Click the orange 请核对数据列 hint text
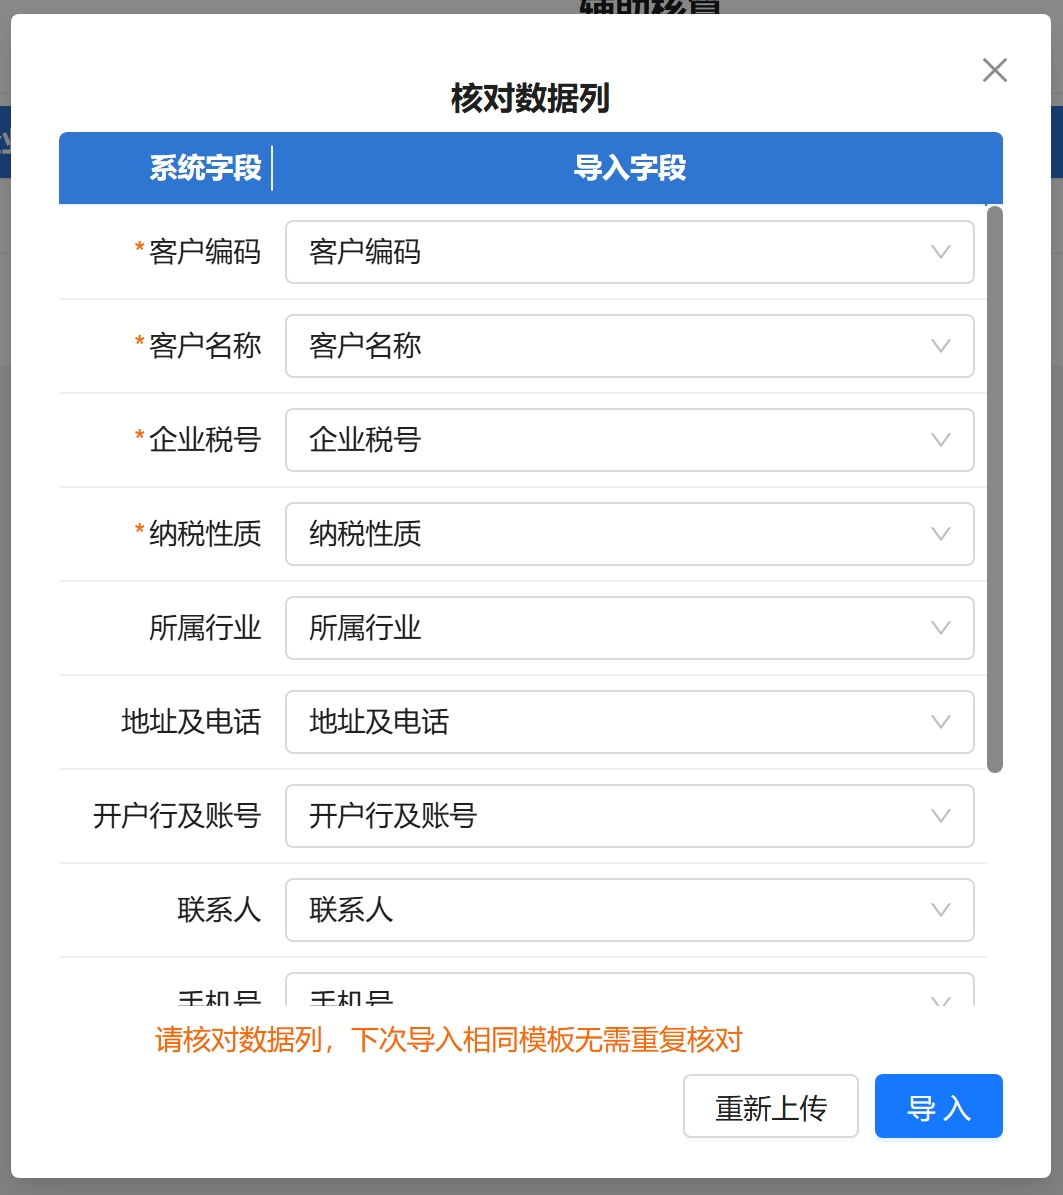This screenshot has width=1063, height=1195. click(449, 1040)
